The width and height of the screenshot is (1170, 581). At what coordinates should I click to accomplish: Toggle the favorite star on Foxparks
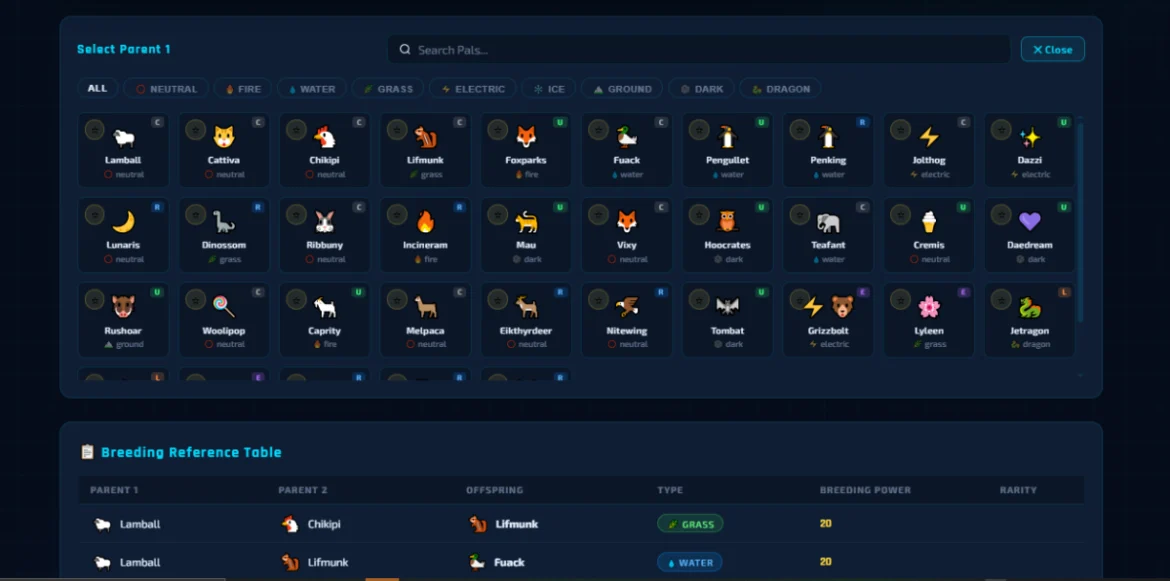coord(497,129)
